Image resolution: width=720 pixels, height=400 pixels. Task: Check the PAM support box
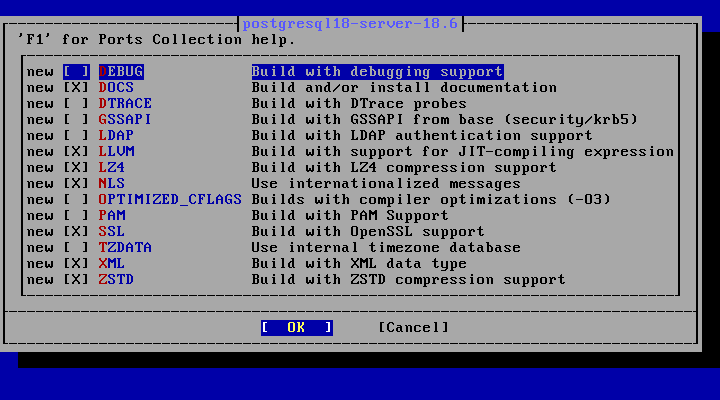click(x=76, y=216)
